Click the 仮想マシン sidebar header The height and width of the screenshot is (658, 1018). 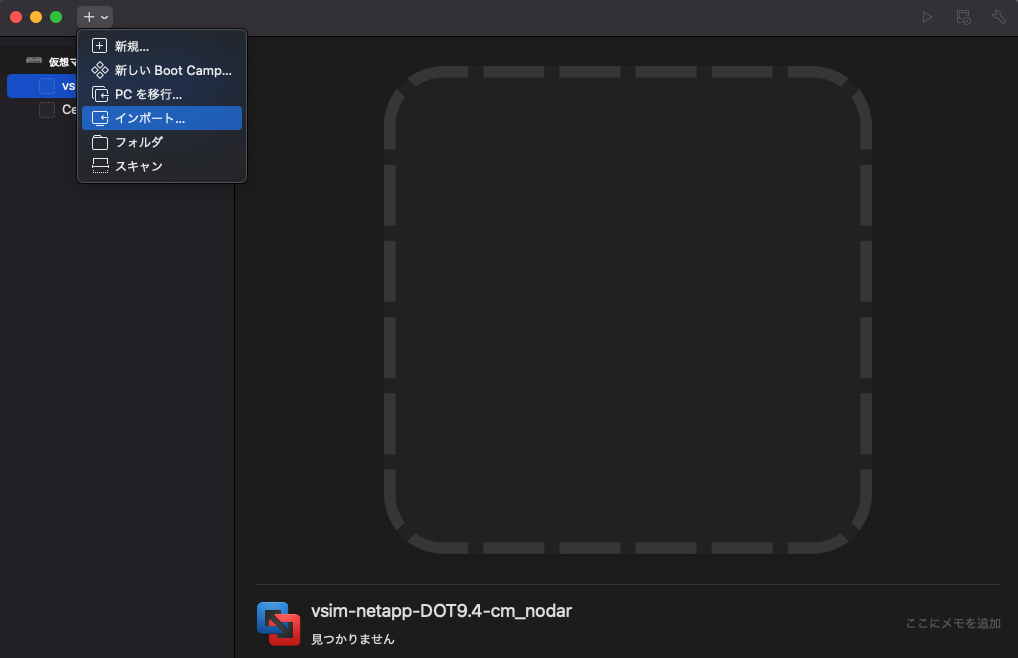[51, 62]
